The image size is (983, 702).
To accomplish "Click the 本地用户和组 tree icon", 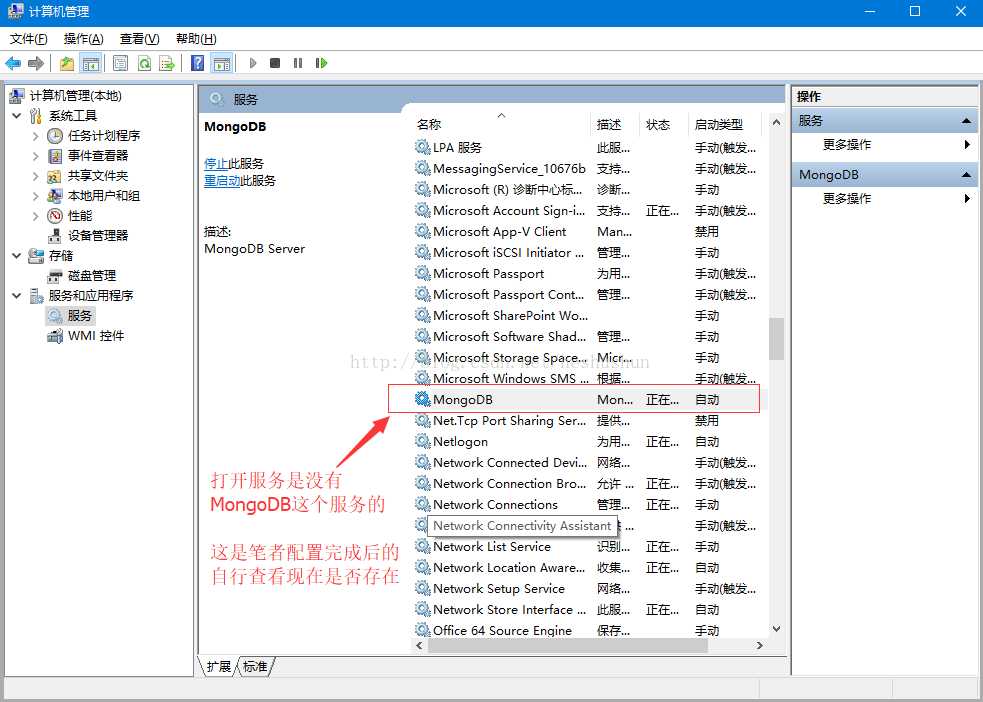I will click(x=55, y=196).
